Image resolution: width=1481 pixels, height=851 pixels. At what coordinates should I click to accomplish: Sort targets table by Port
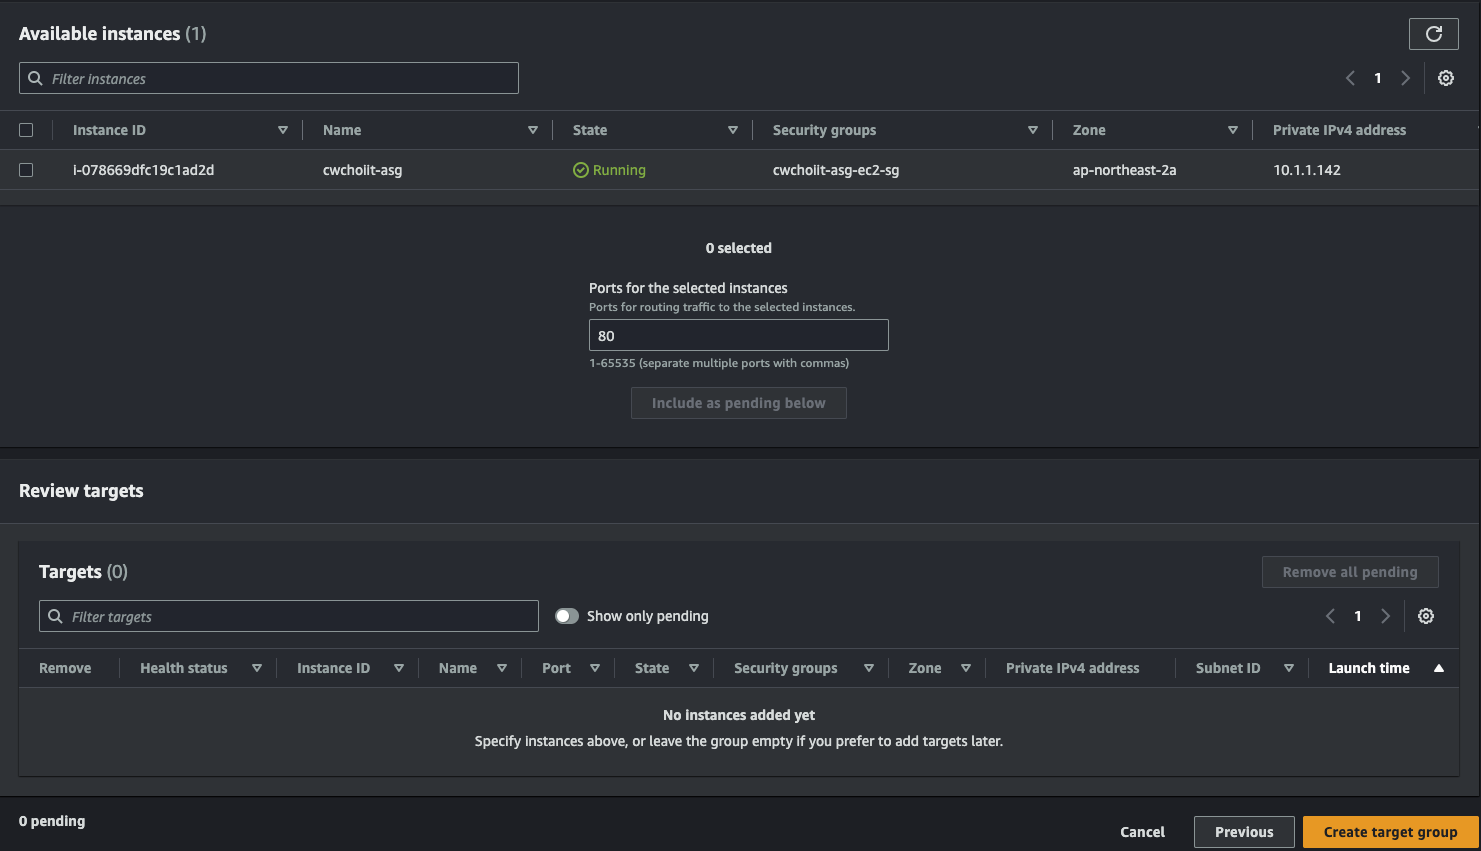tap(595, 668)
